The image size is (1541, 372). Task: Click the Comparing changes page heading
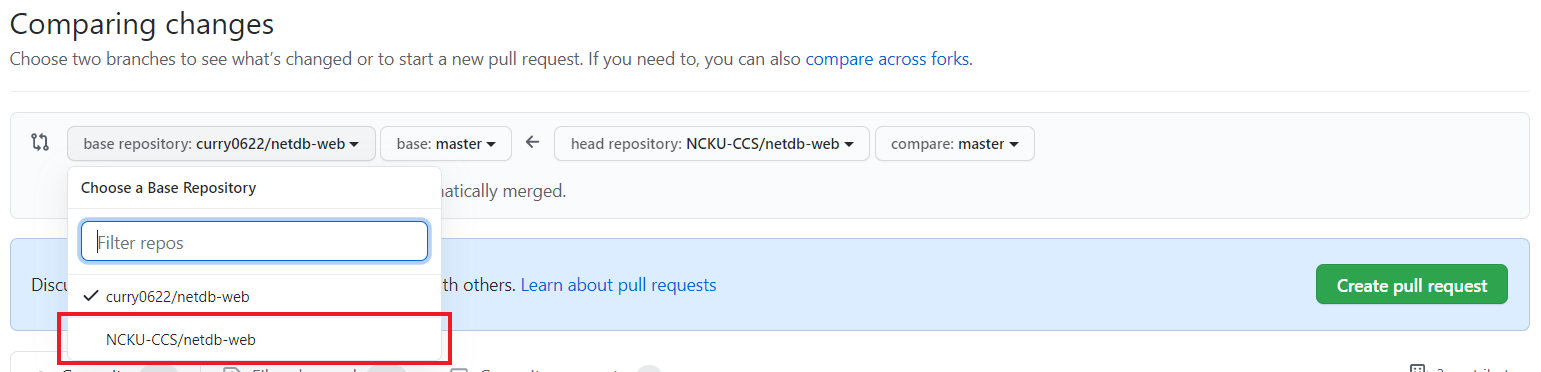tap(142, 23)
